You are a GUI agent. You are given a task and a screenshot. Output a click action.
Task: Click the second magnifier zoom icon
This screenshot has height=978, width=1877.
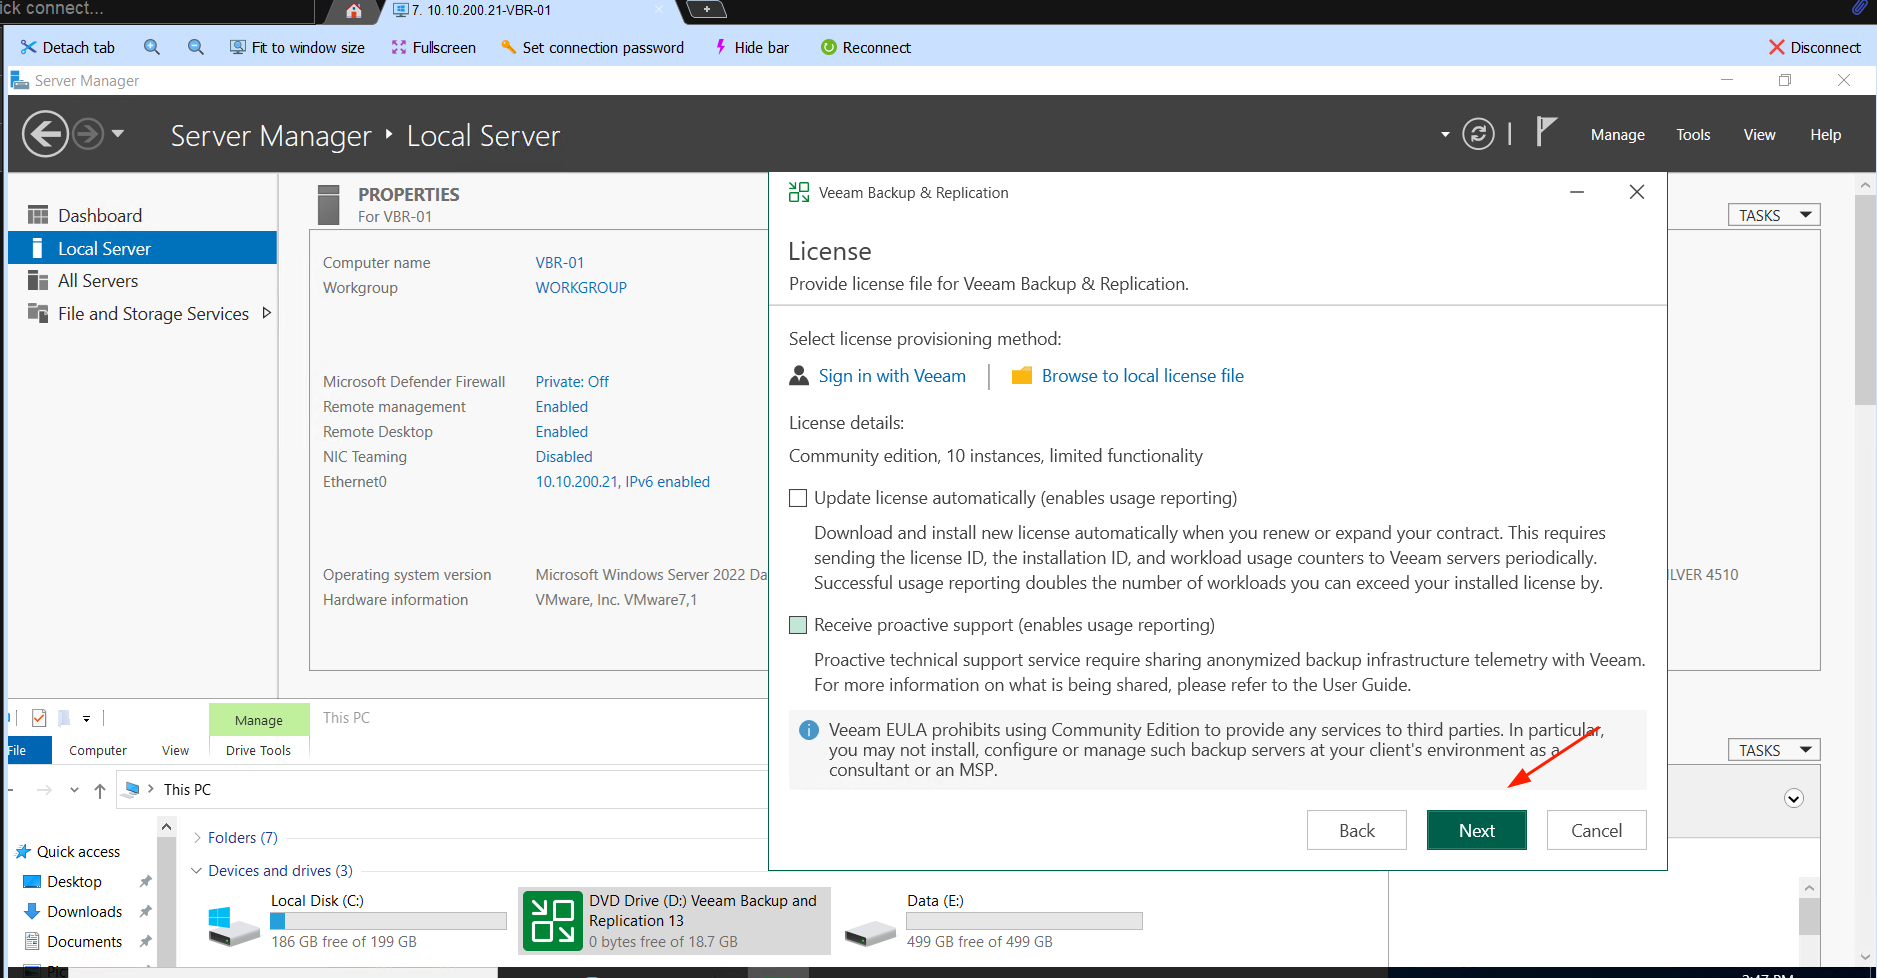coord(196,47)
